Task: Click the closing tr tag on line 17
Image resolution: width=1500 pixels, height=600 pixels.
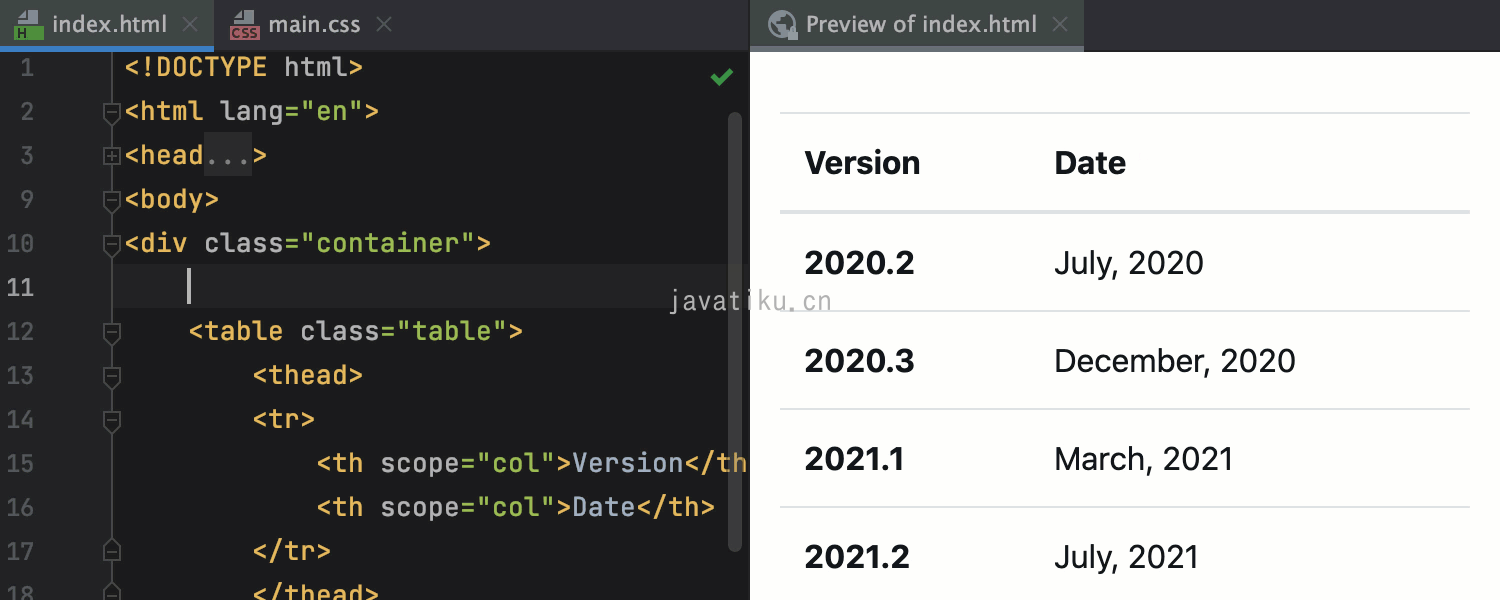Action: click(292, 551)
